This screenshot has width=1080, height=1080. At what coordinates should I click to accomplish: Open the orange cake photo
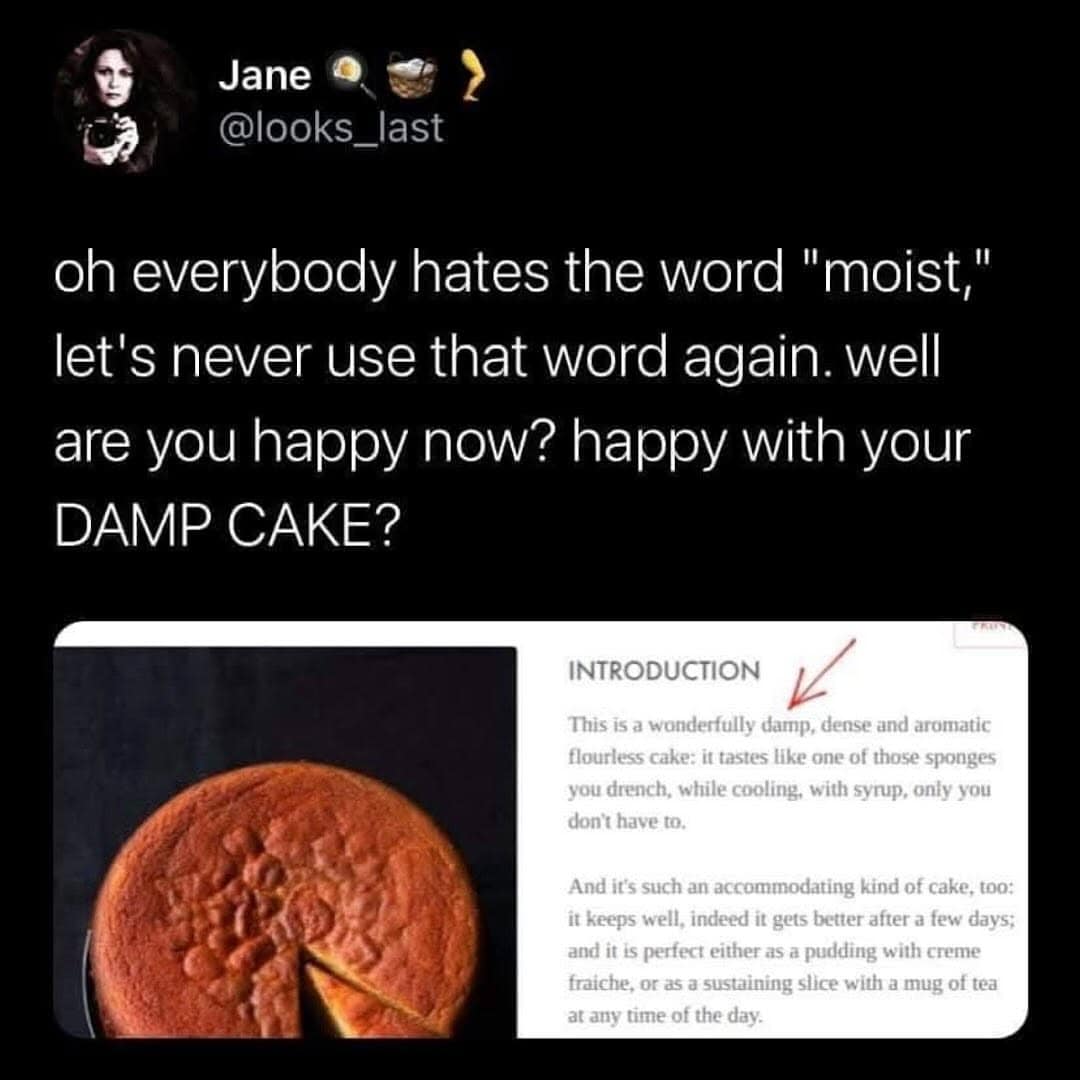click(x=285, y=842)
